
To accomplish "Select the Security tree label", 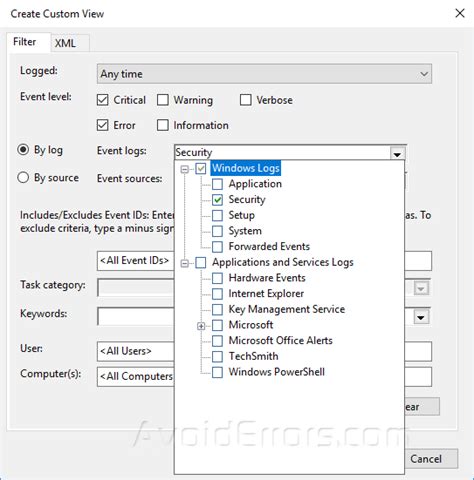I will pyautogui.click(x=247, y=199).
